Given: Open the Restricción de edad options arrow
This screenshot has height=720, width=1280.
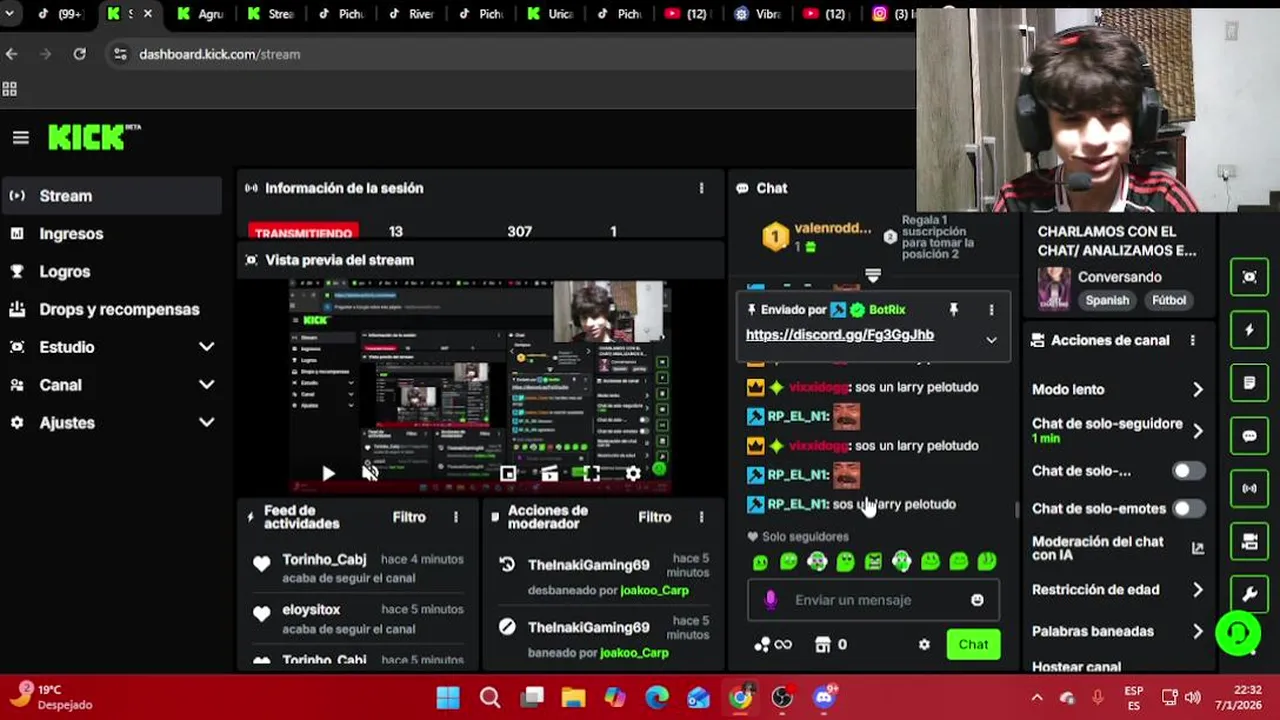Looking at the screenshot, I should [1198, 590].
